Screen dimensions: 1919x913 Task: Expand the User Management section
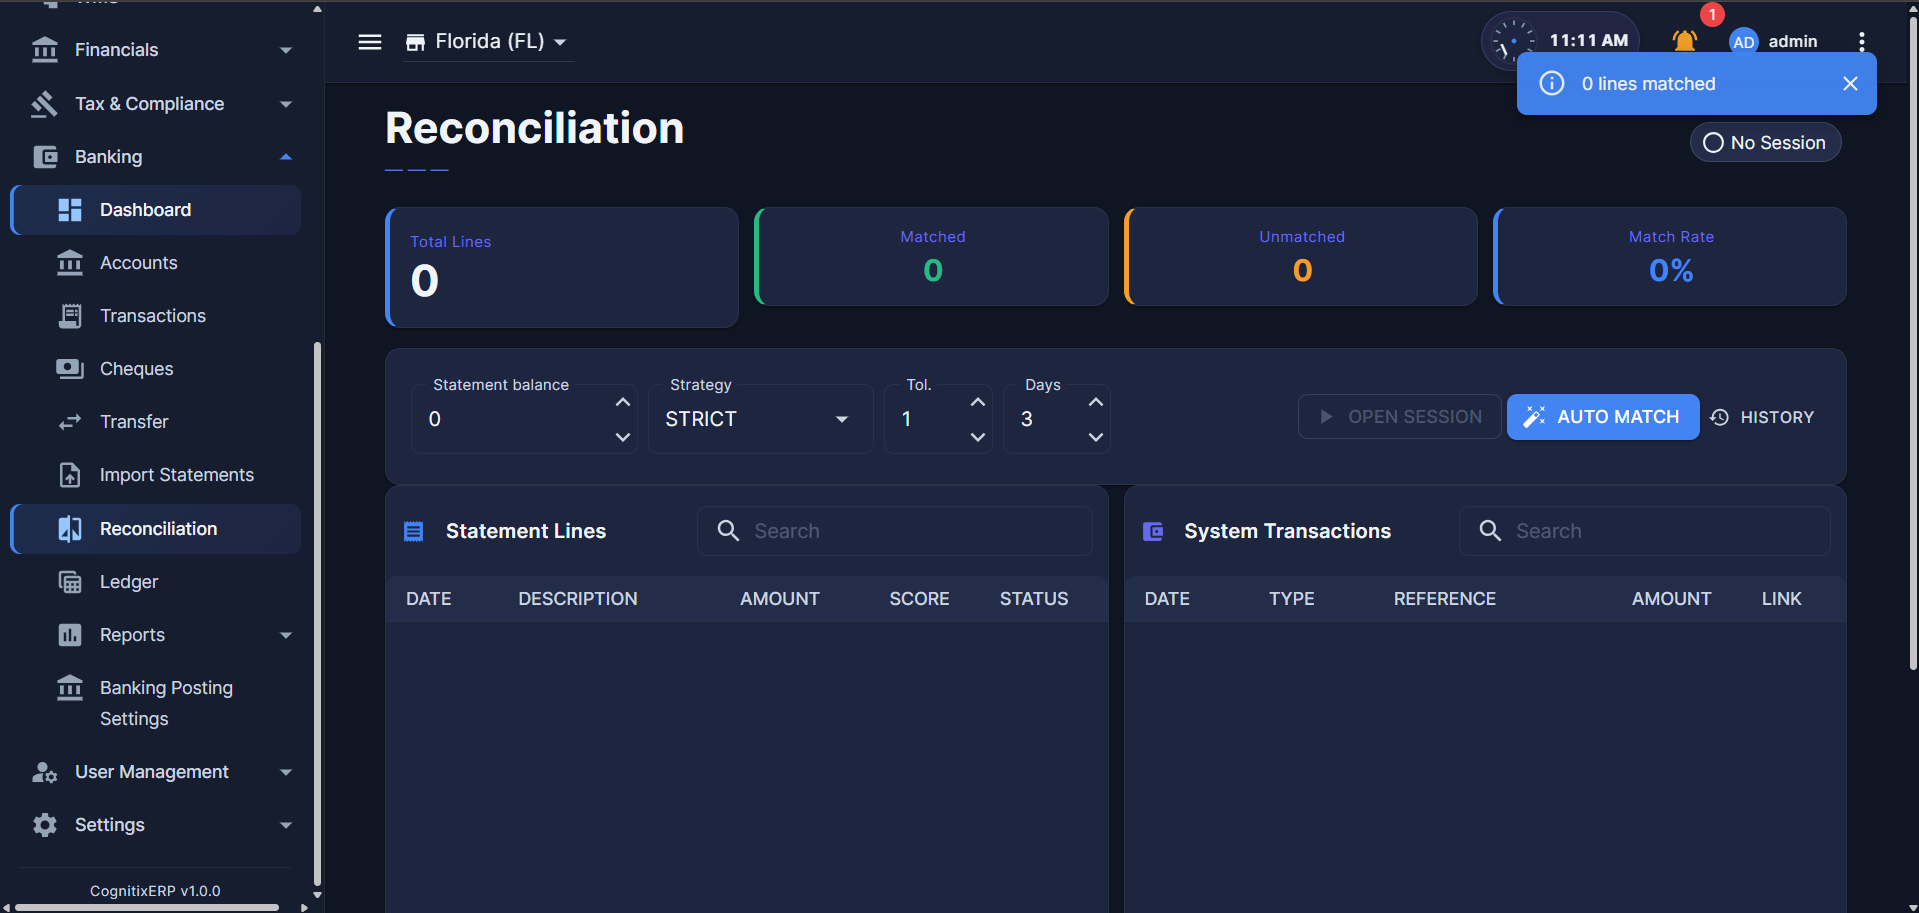click(286, 772)
